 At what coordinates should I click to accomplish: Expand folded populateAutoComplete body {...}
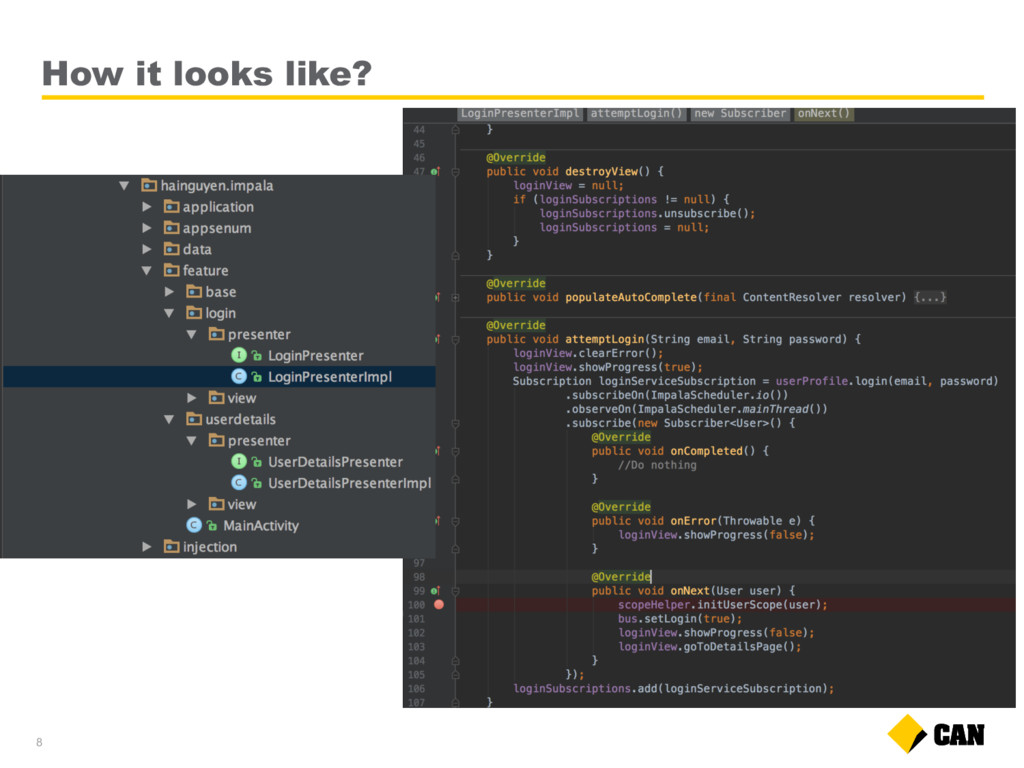930,298
